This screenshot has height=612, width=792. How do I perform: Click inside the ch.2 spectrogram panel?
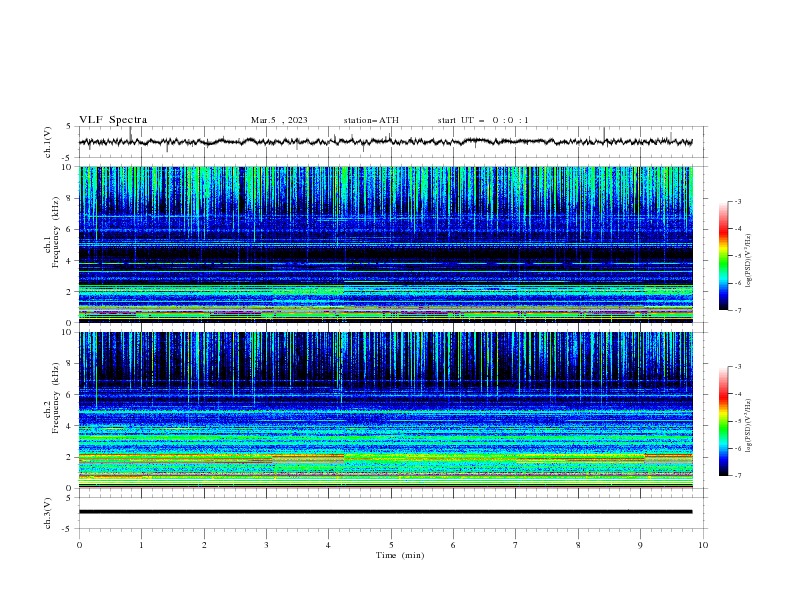click(x=386, y=410)
